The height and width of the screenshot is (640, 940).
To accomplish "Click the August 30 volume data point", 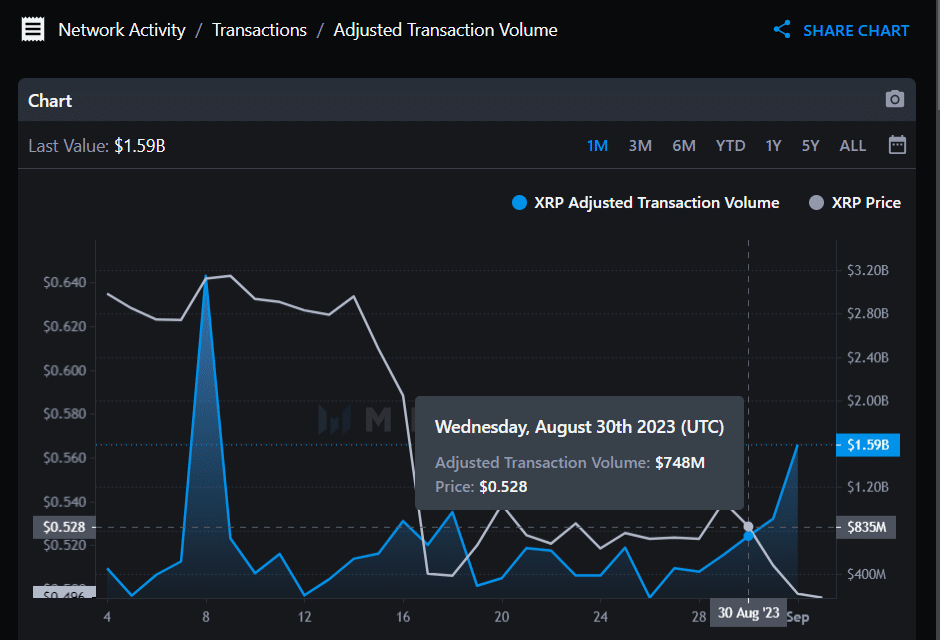I will tap(748, 536).
